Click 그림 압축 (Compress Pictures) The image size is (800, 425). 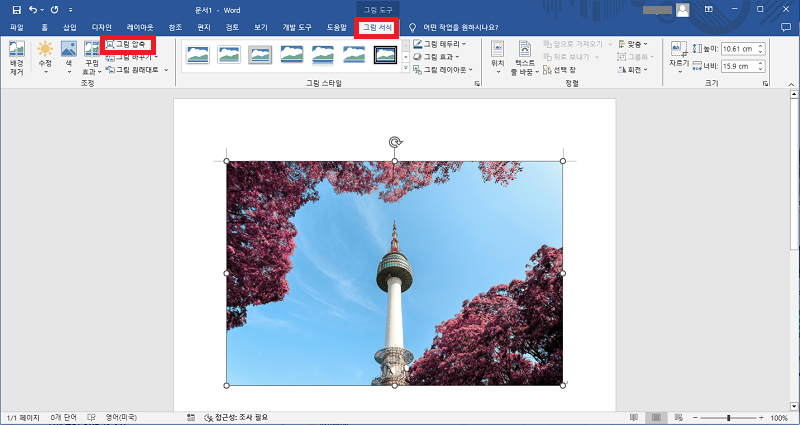127,44
